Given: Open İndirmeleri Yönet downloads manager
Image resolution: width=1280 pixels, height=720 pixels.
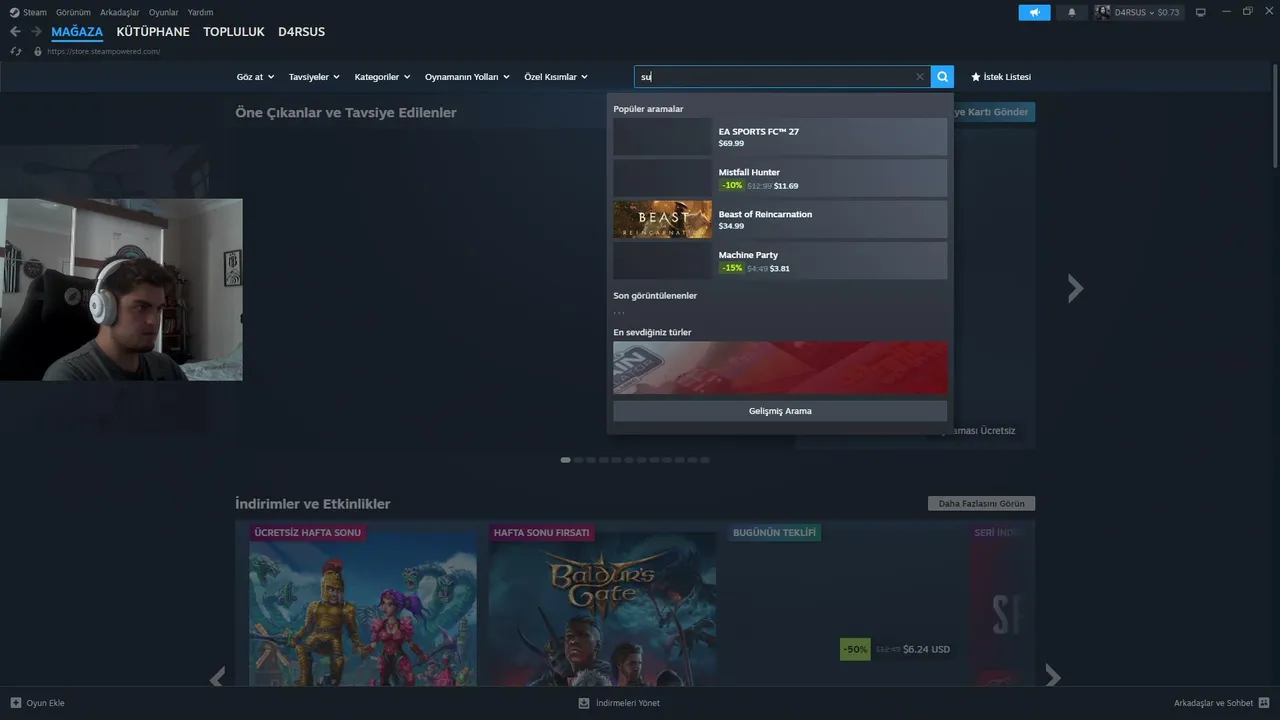Looking at the screenshot, I should point(619,703).
